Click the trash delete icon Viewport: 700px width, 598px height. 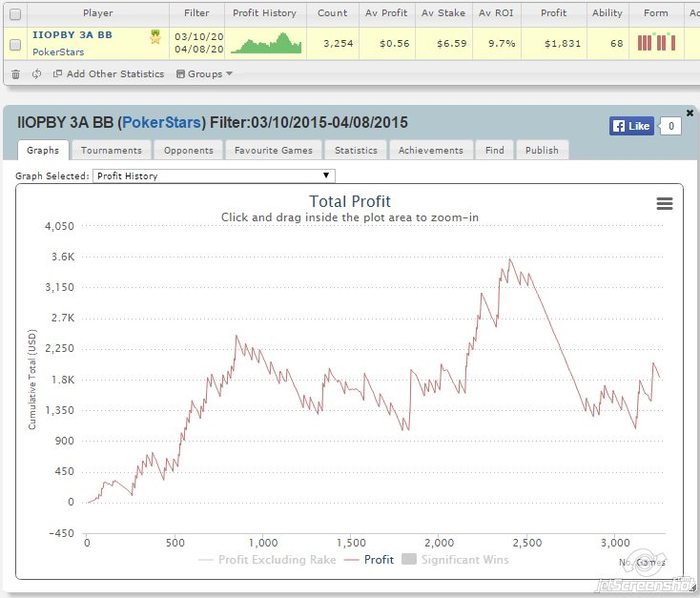tap(15, 74)
